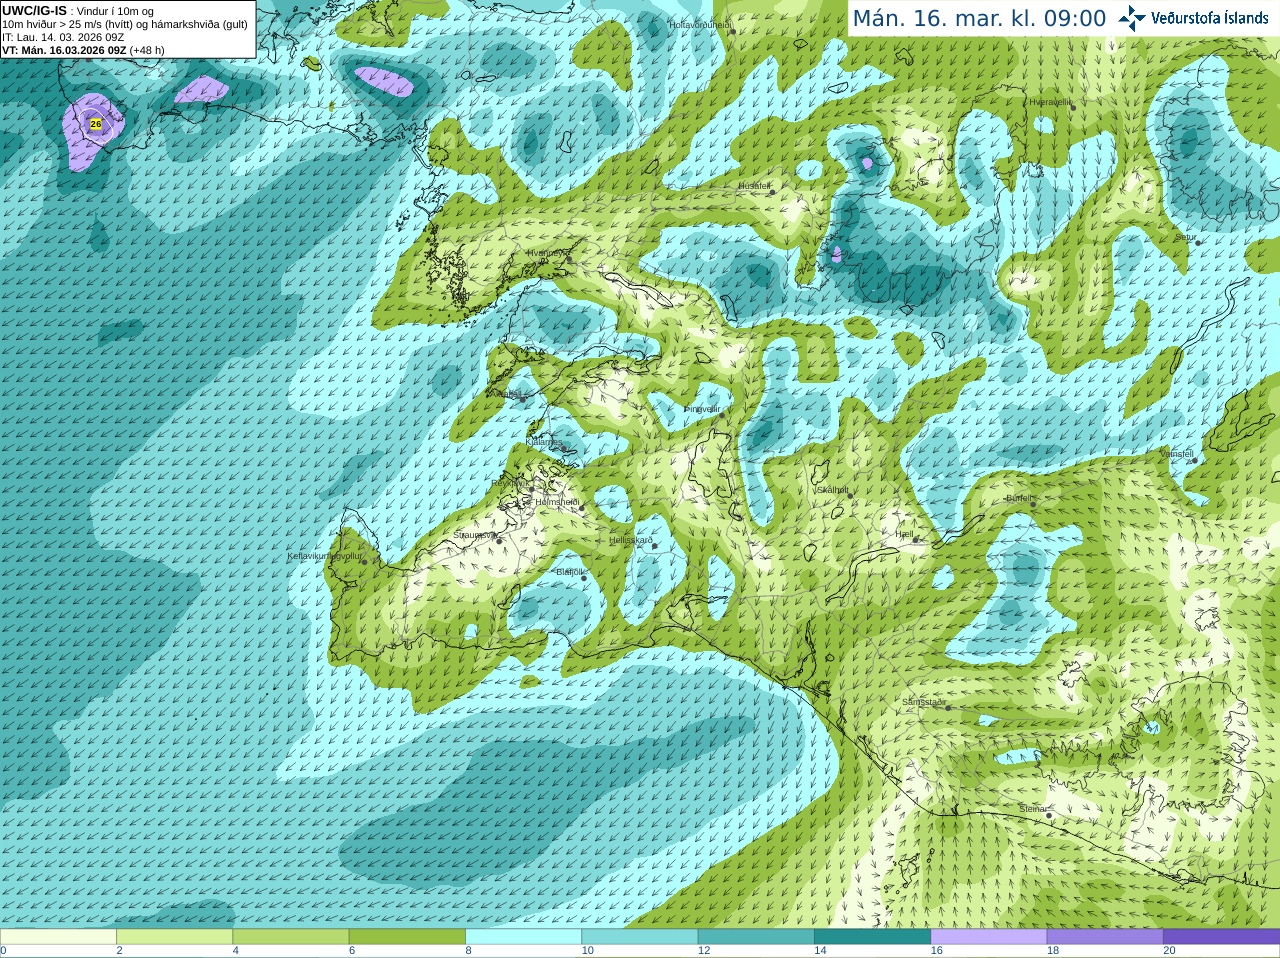
Task: Click the Setur station label
Action: 1186,238
